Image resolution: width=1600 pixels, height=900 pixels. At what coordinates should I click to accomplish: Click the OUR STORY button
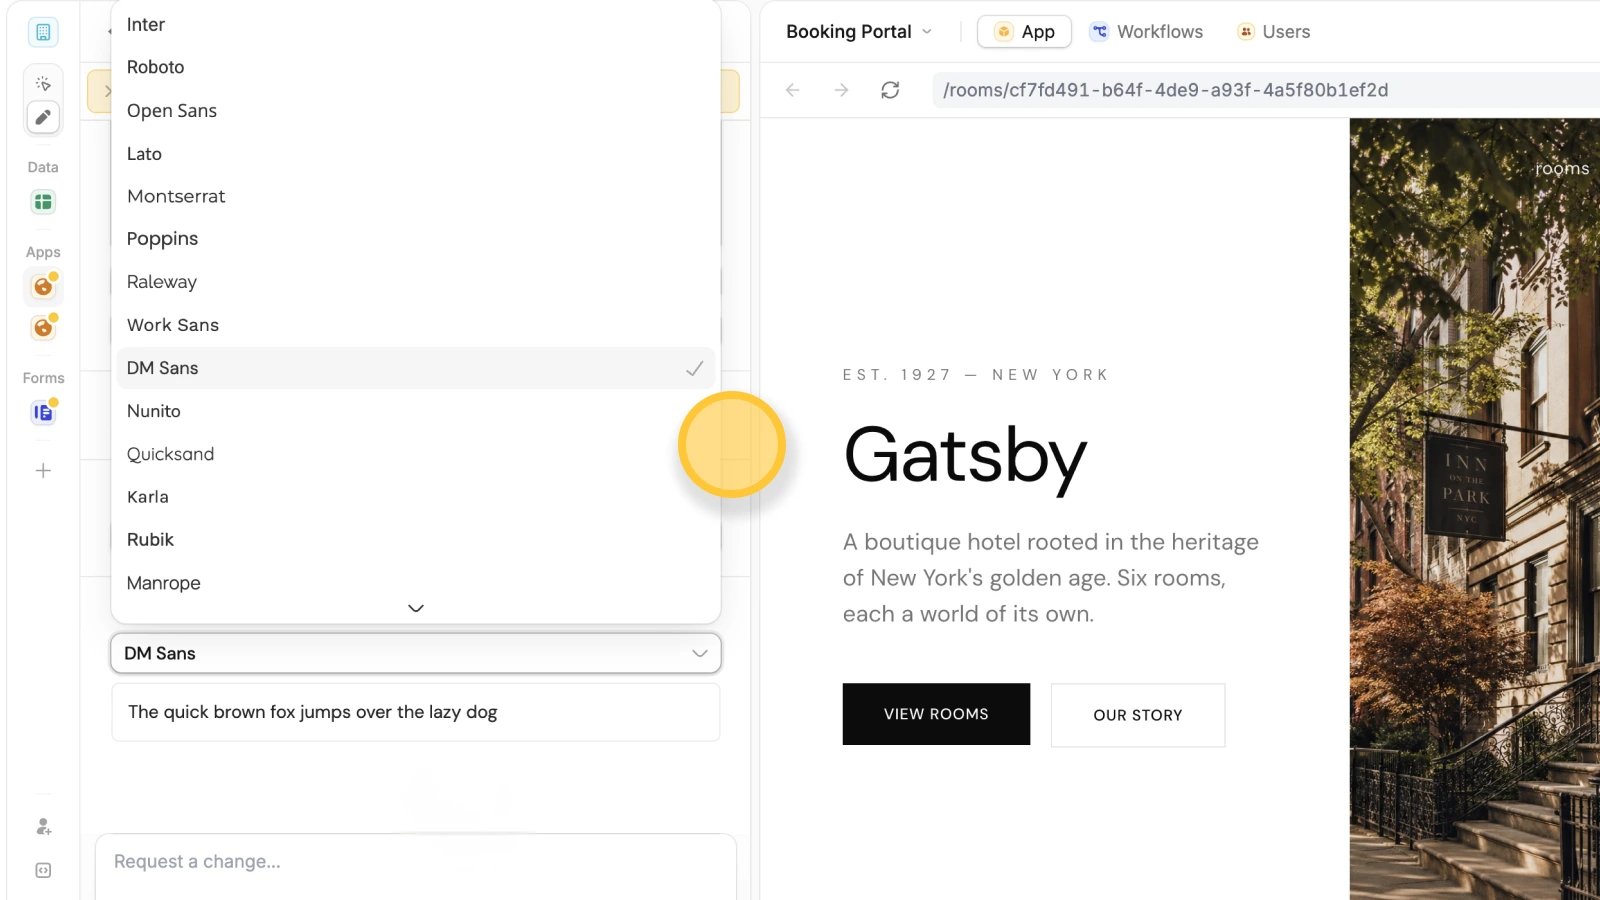1138,715
